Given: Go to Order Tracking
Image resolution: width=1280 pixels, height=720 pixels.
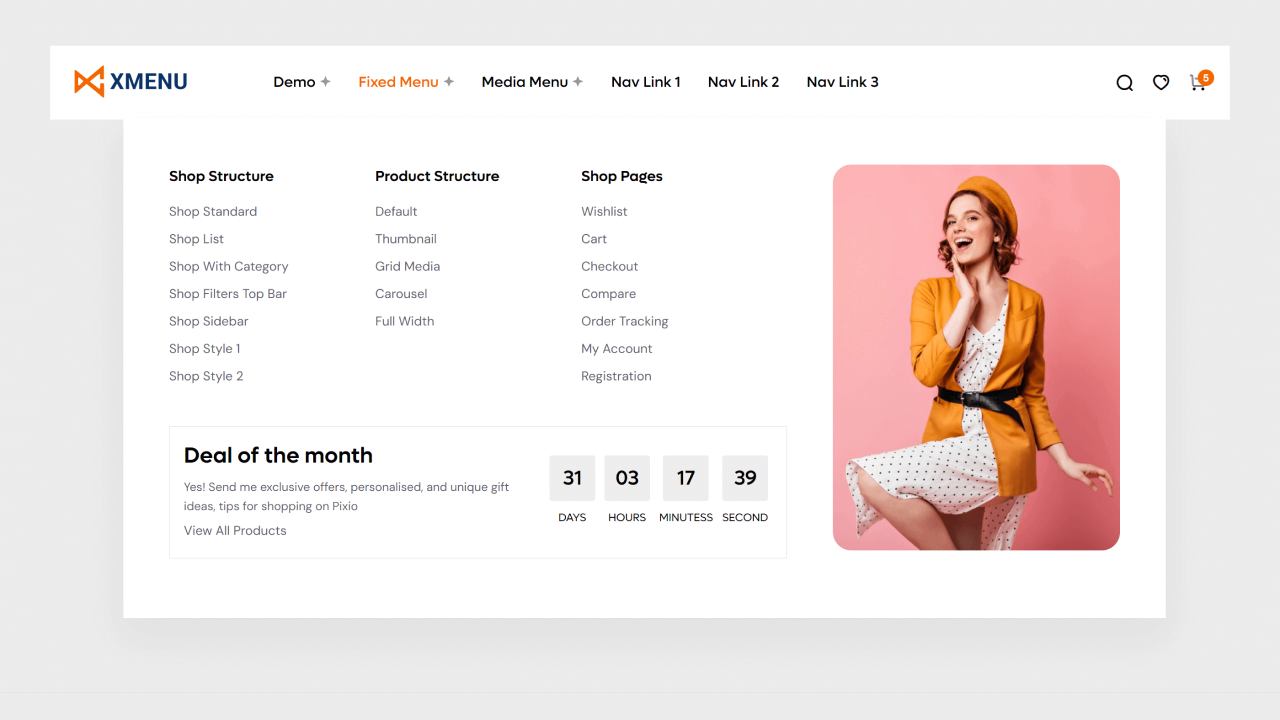Looking at the screenshot, I should coord(624,321).
